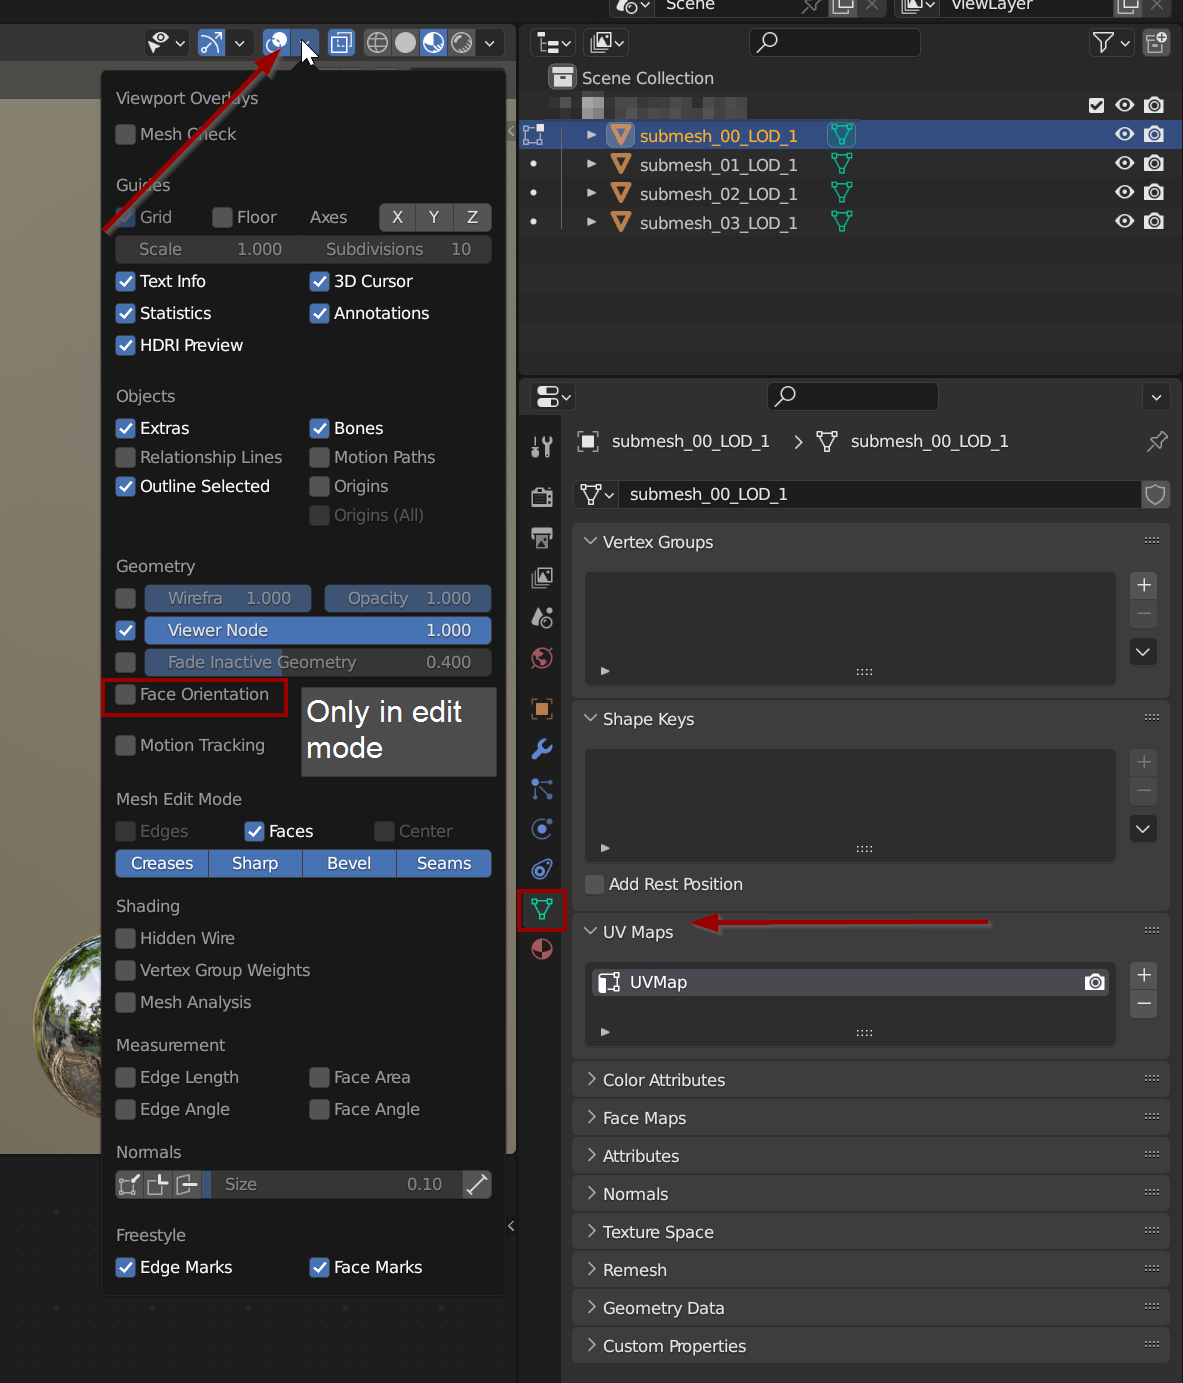Enable the Face Orientation checkbox
This screenshot has height=1383, width=1183.
[126, 695]
